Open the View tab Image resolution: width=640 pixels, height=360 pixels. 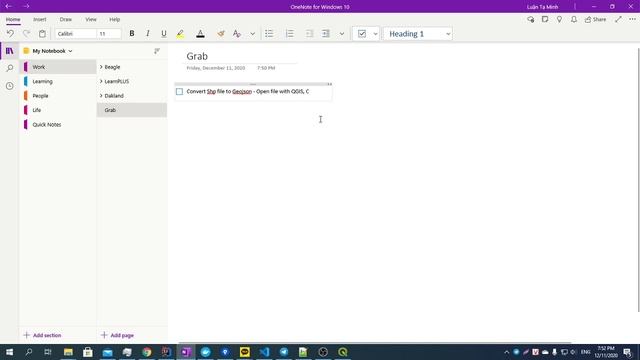(x=91, y=19)
